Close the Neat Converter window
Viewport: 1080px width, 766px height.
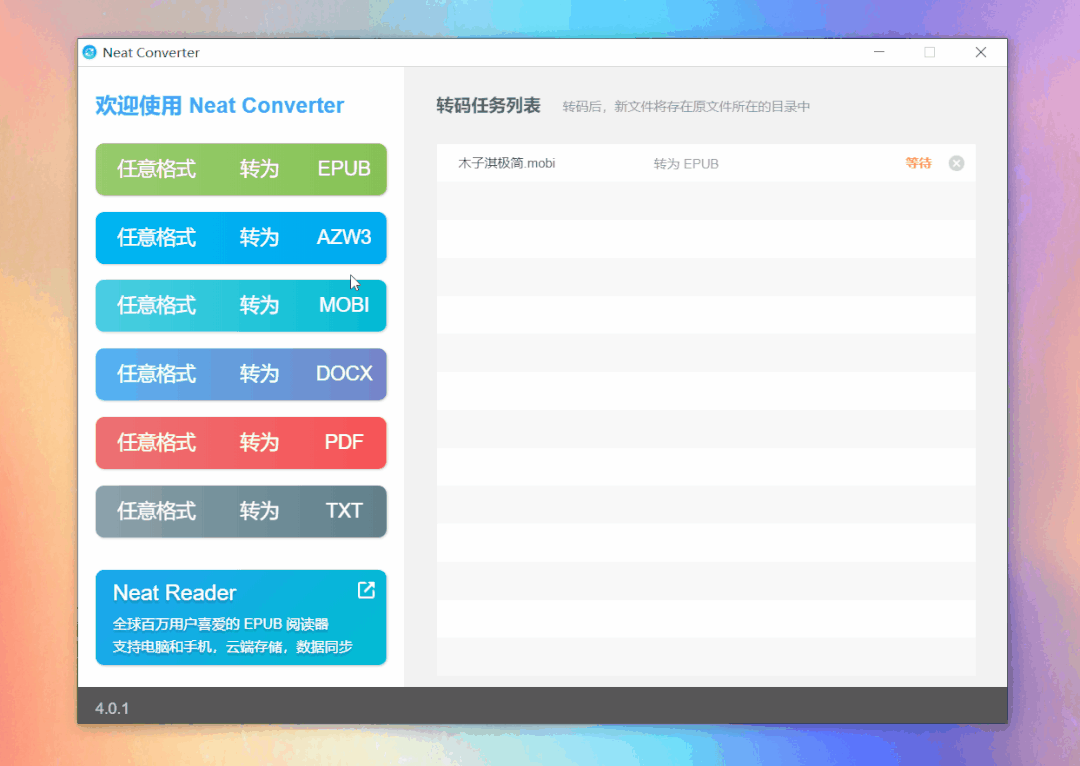pos(981,52)
